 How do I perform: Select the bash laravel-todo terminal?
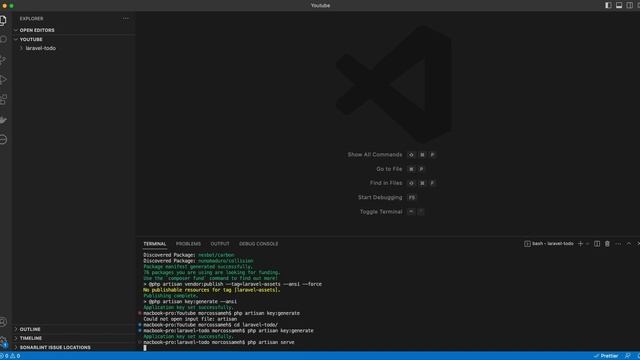click(549, 244)
